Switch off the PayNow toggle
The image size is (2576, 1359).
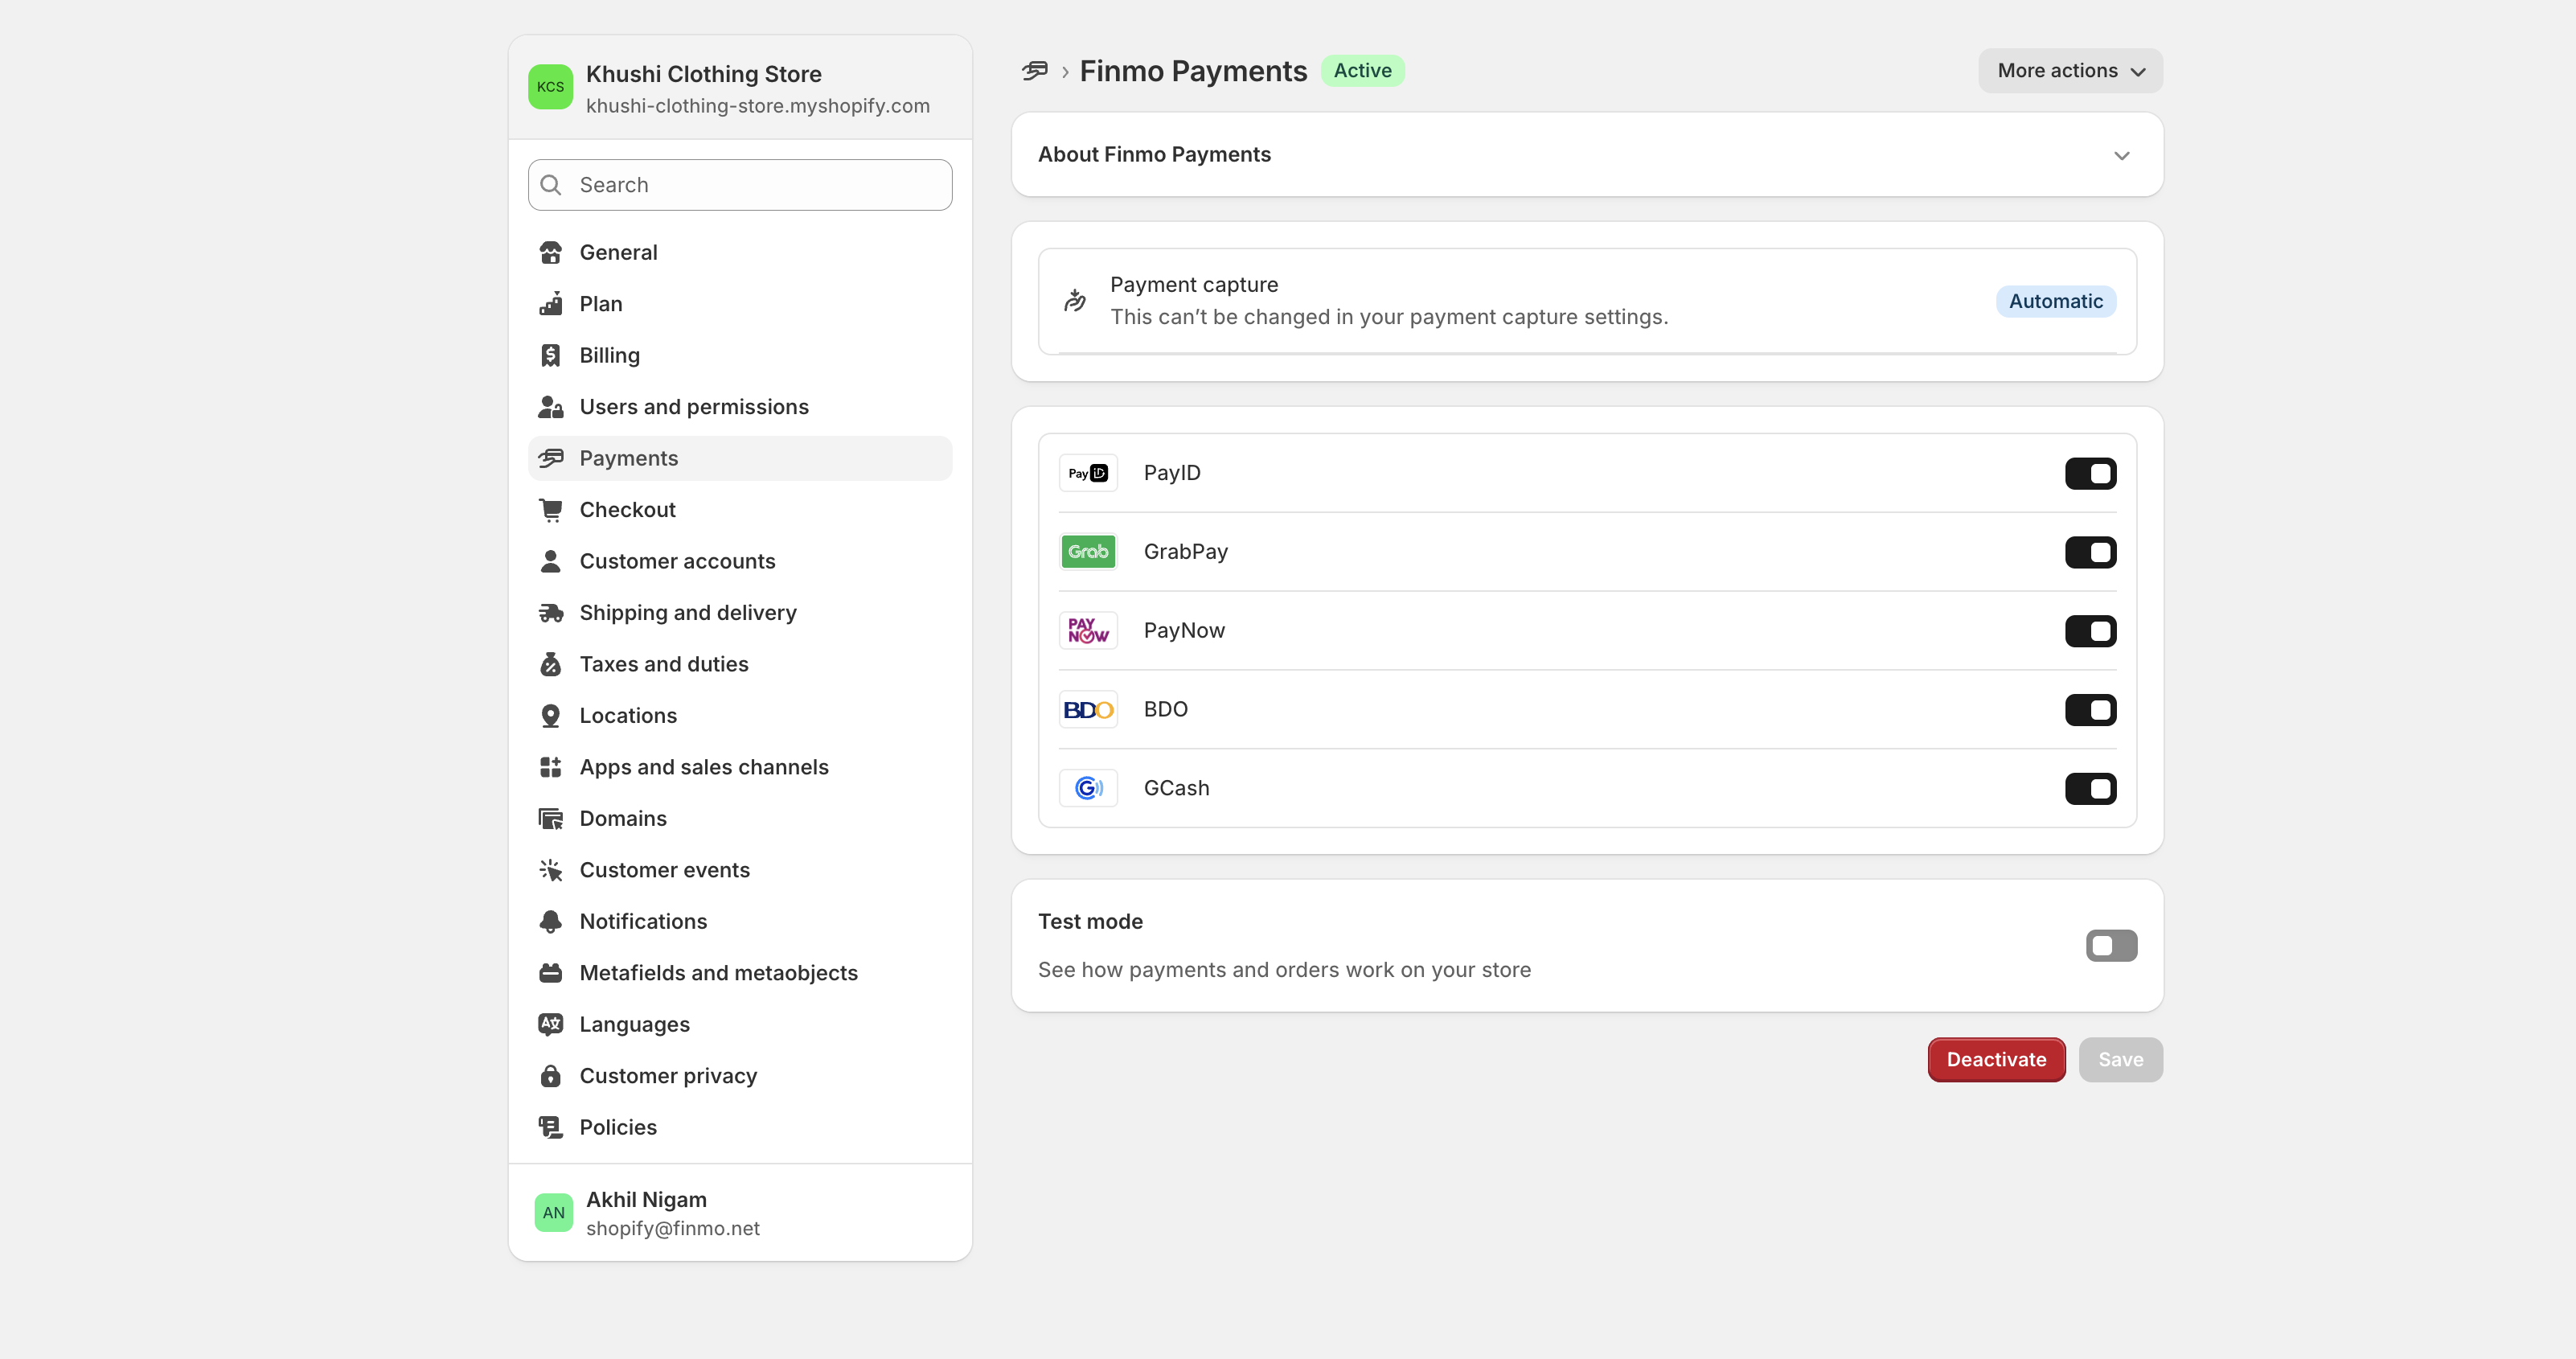pos(2090,631)
